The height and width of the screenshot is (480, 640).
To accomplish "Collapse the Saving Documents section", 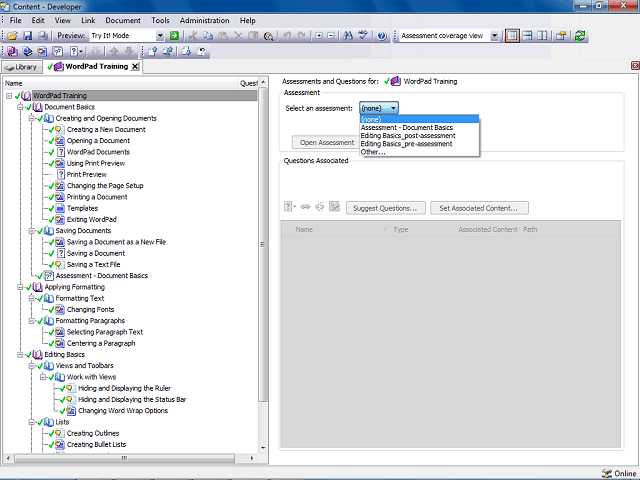I will [x=31, y=231].
